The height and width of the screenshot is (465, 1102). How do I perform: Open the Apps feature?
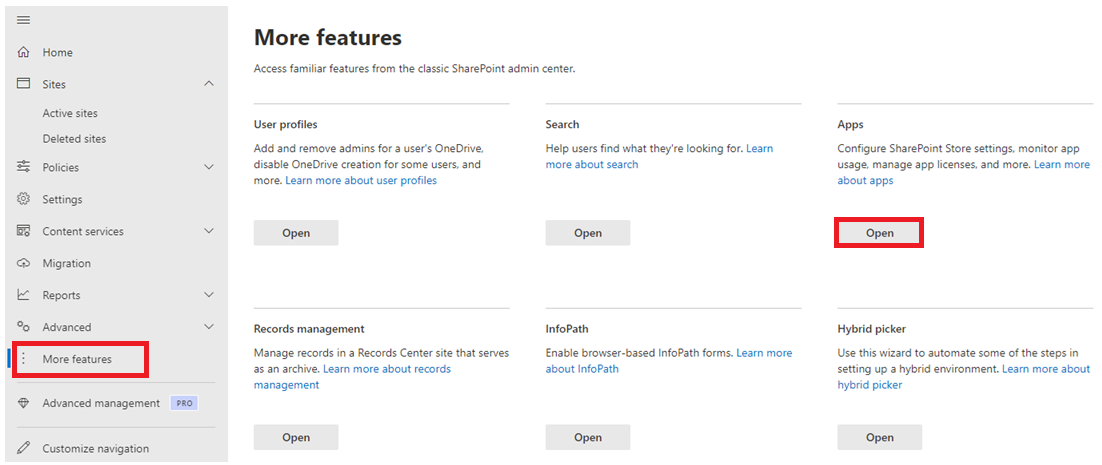pyautogui.click(x=879, y=233)
